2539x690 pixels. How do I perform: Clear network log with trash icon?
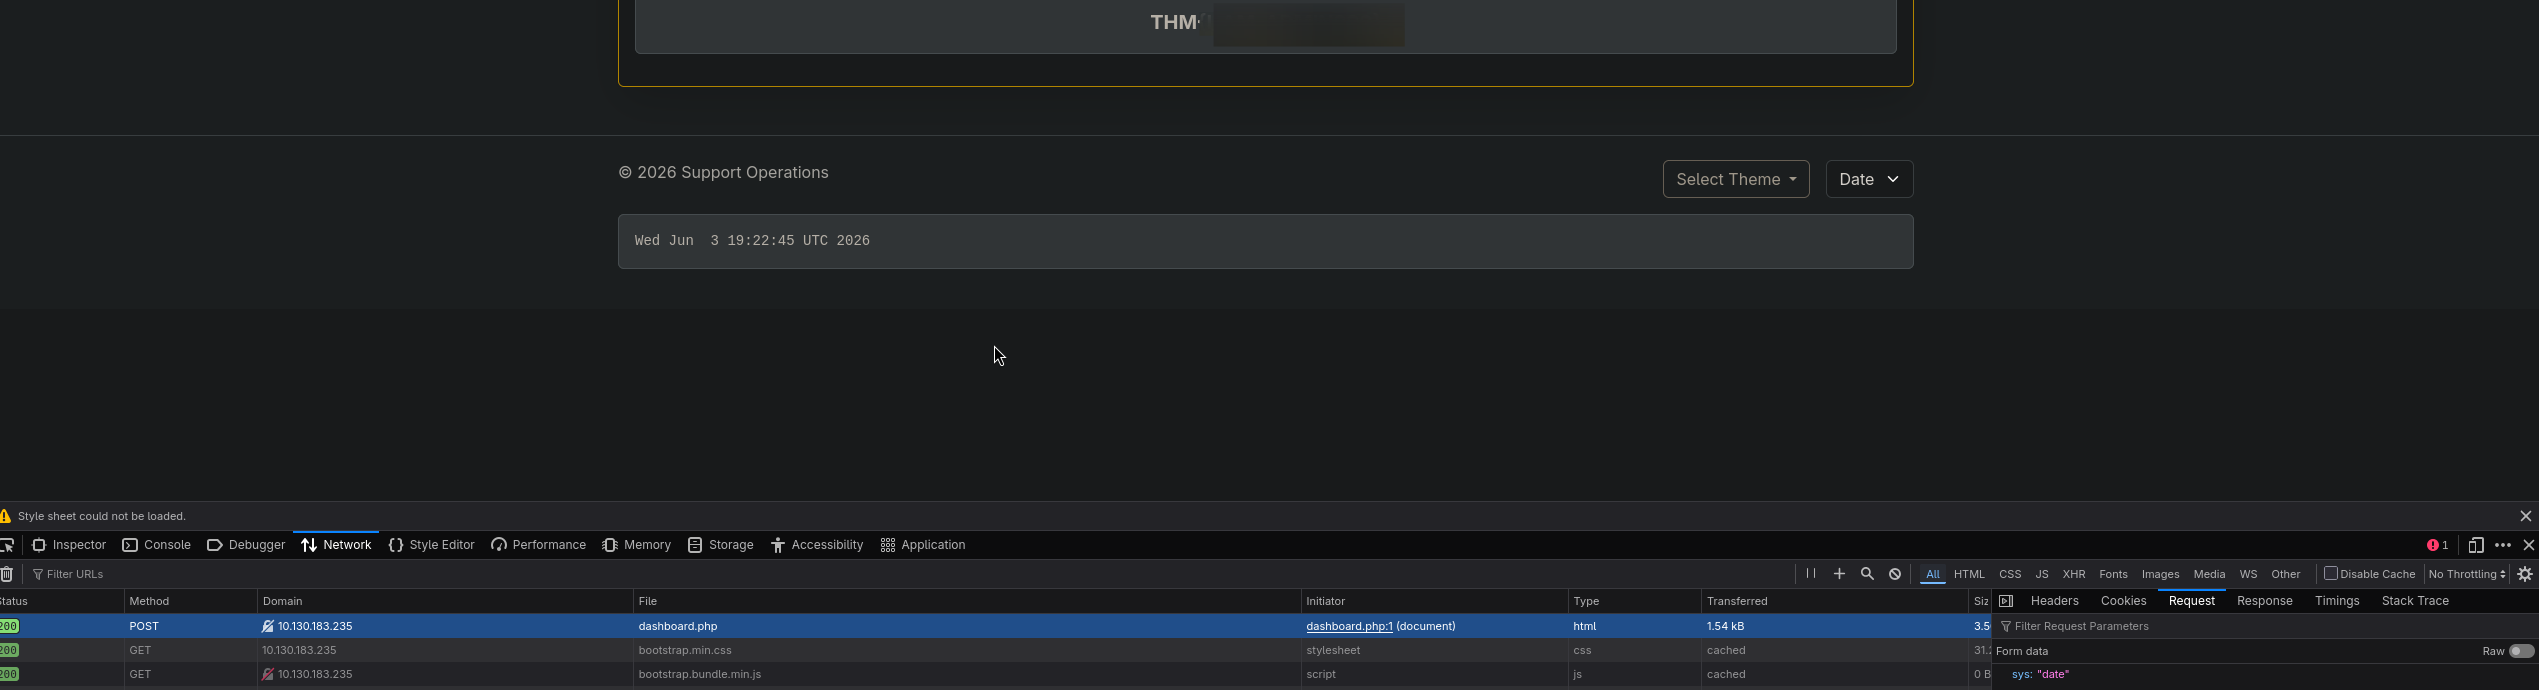pos(7,574)
